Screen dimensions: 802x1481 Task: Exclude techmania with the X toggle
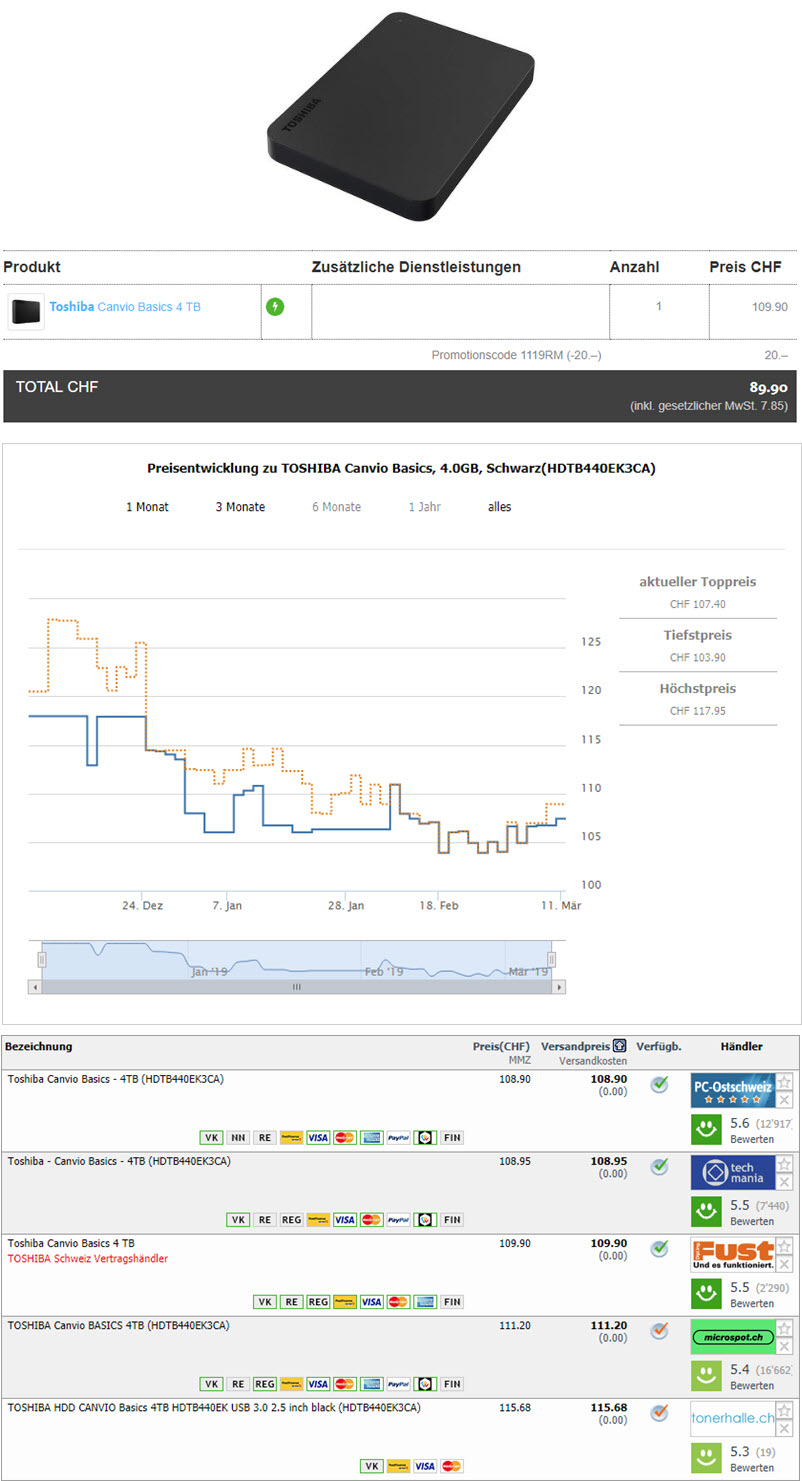tap(785, 1183)
